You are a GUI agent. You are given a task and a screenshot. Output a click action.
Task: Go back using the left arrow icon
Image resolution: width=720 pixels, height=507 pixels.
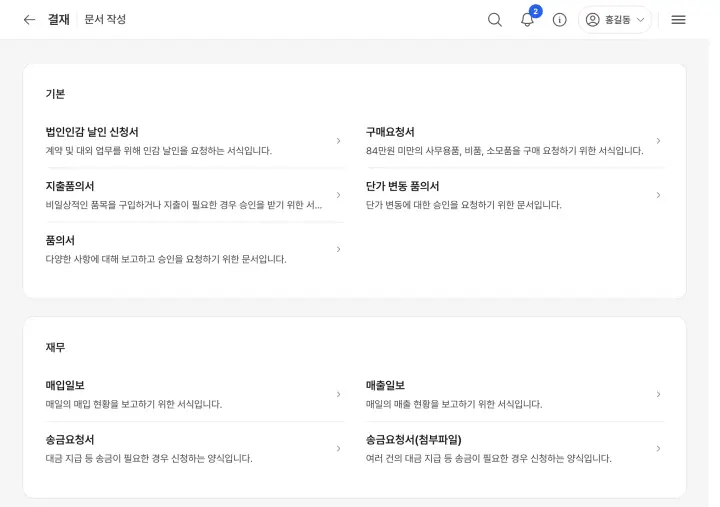click(29, 20)
